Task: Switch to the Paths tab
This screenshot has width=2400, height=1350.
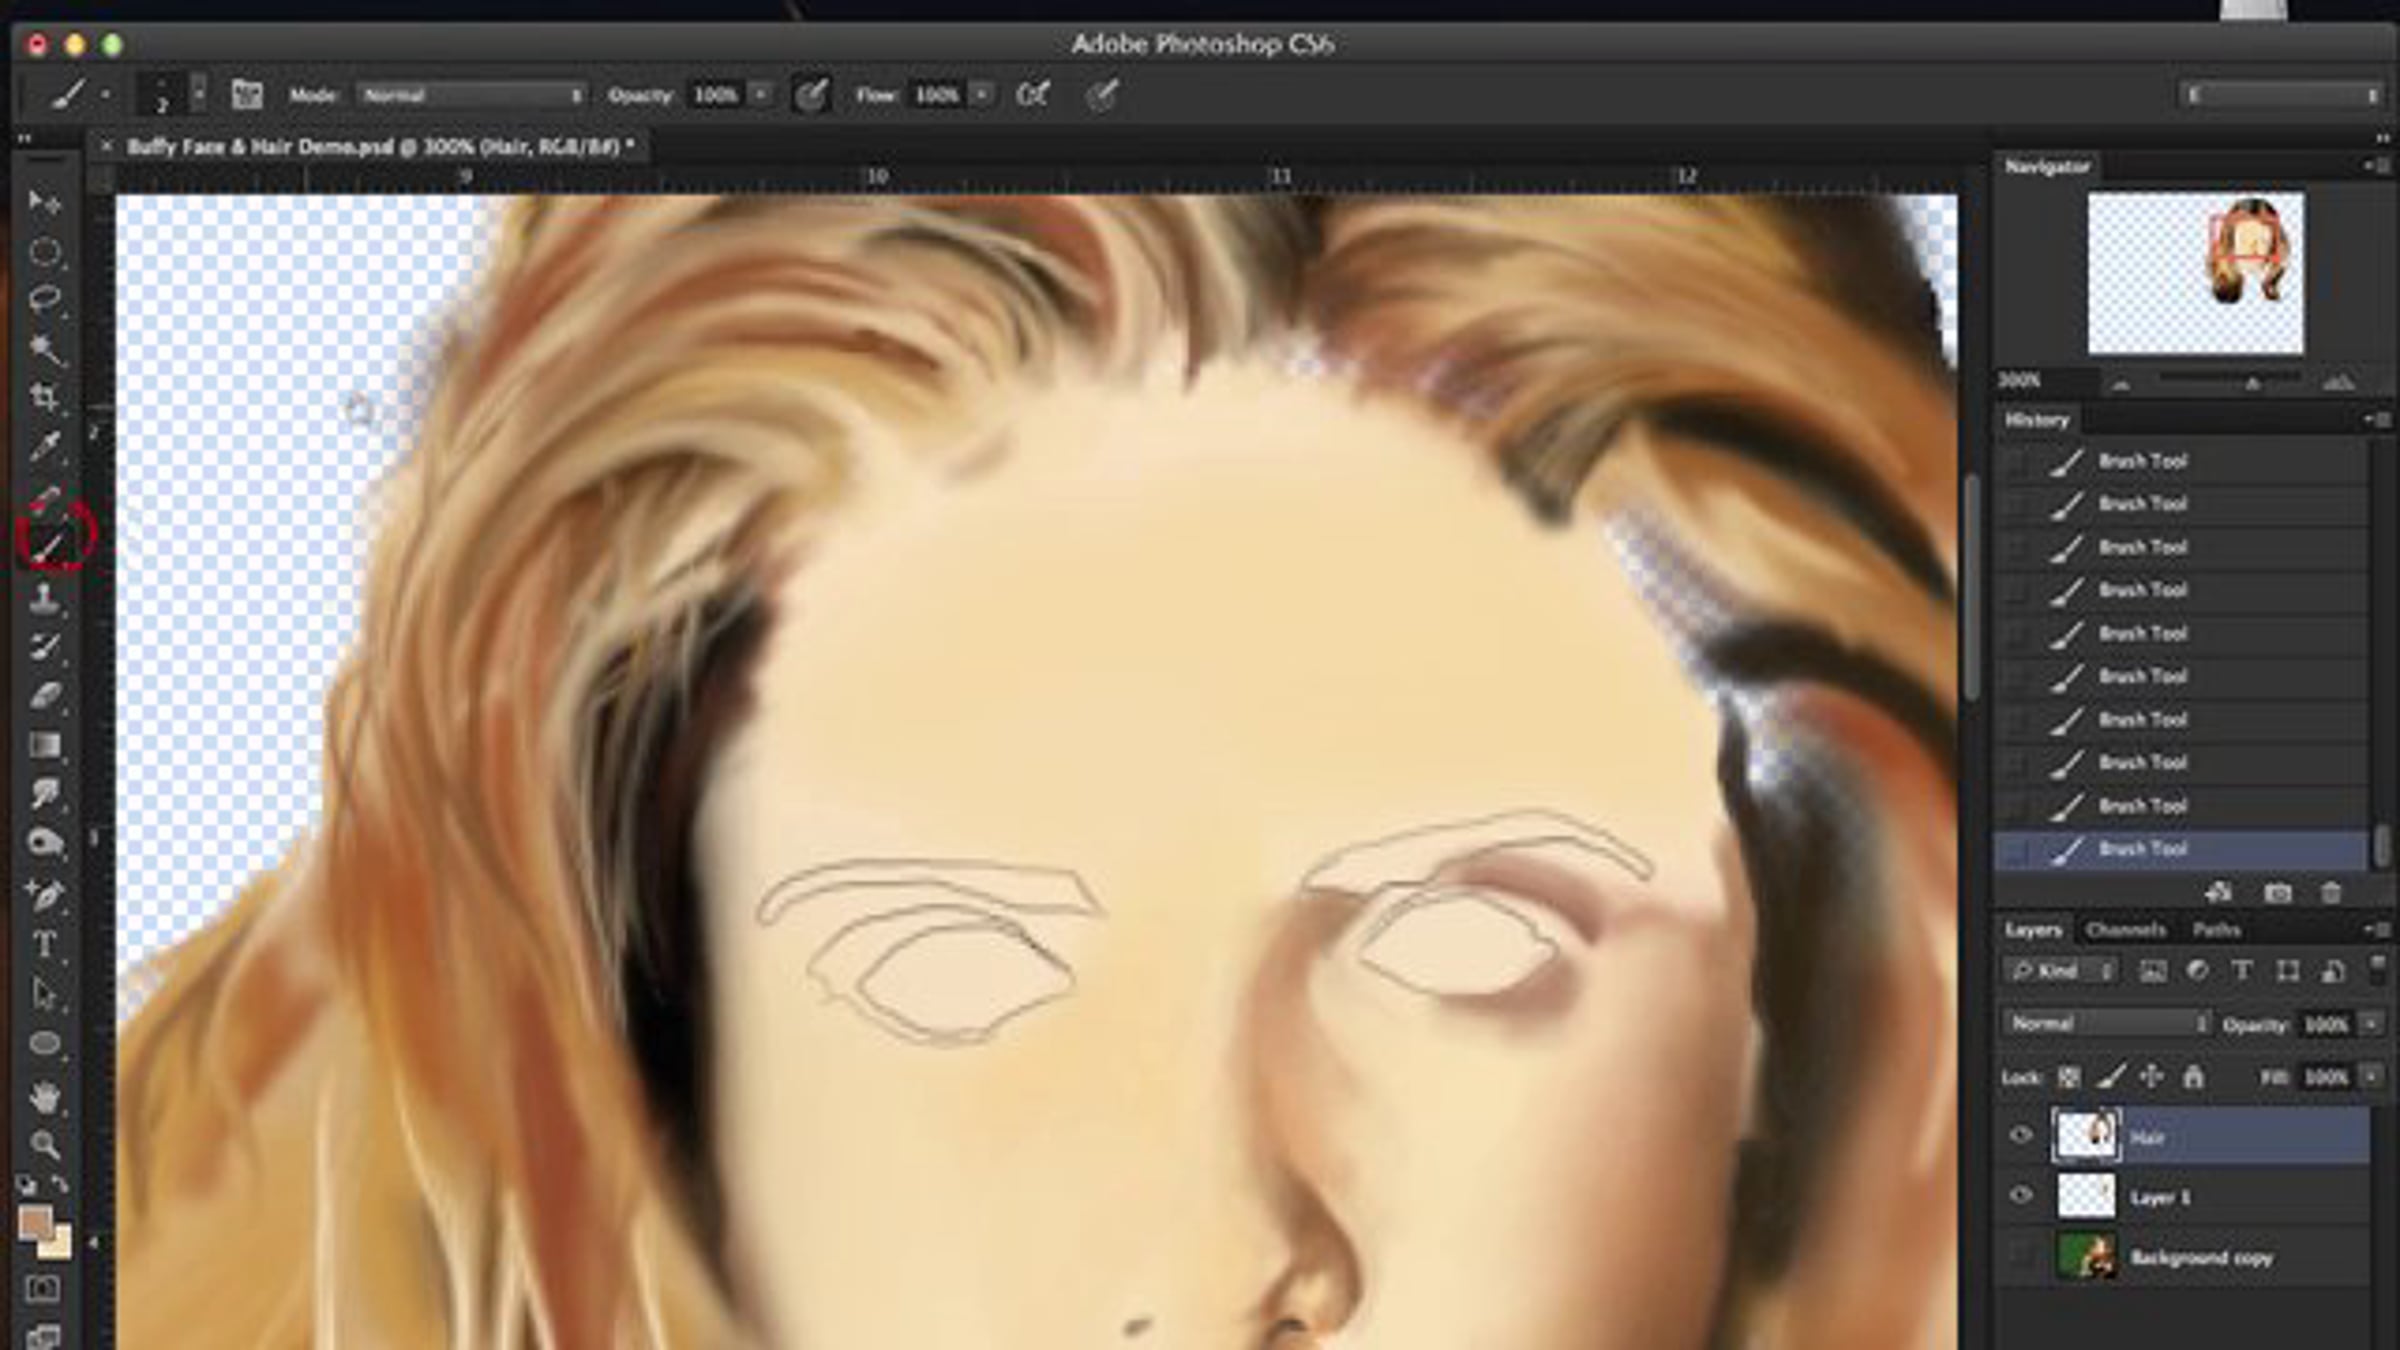Action: click(2216, 931)
